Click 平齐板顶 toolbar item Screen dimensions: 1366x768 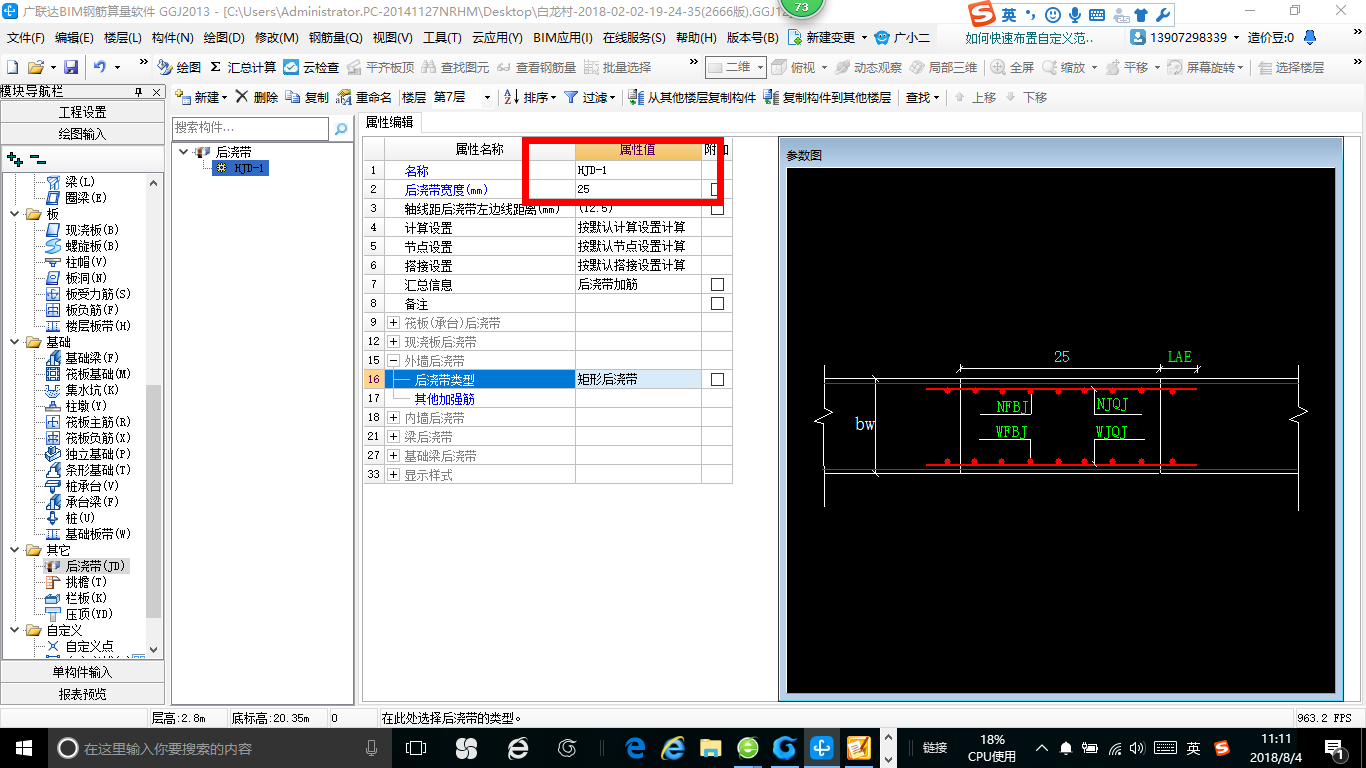click(379, 67)
